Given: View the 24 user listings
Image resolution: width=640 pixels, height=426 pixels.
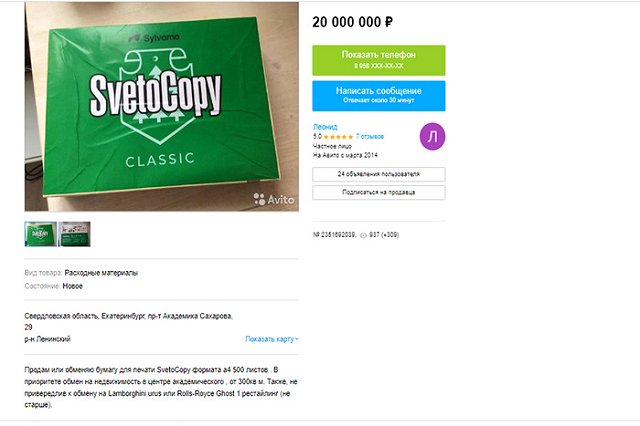Looking at the screenshot, I should coord(379,174).
